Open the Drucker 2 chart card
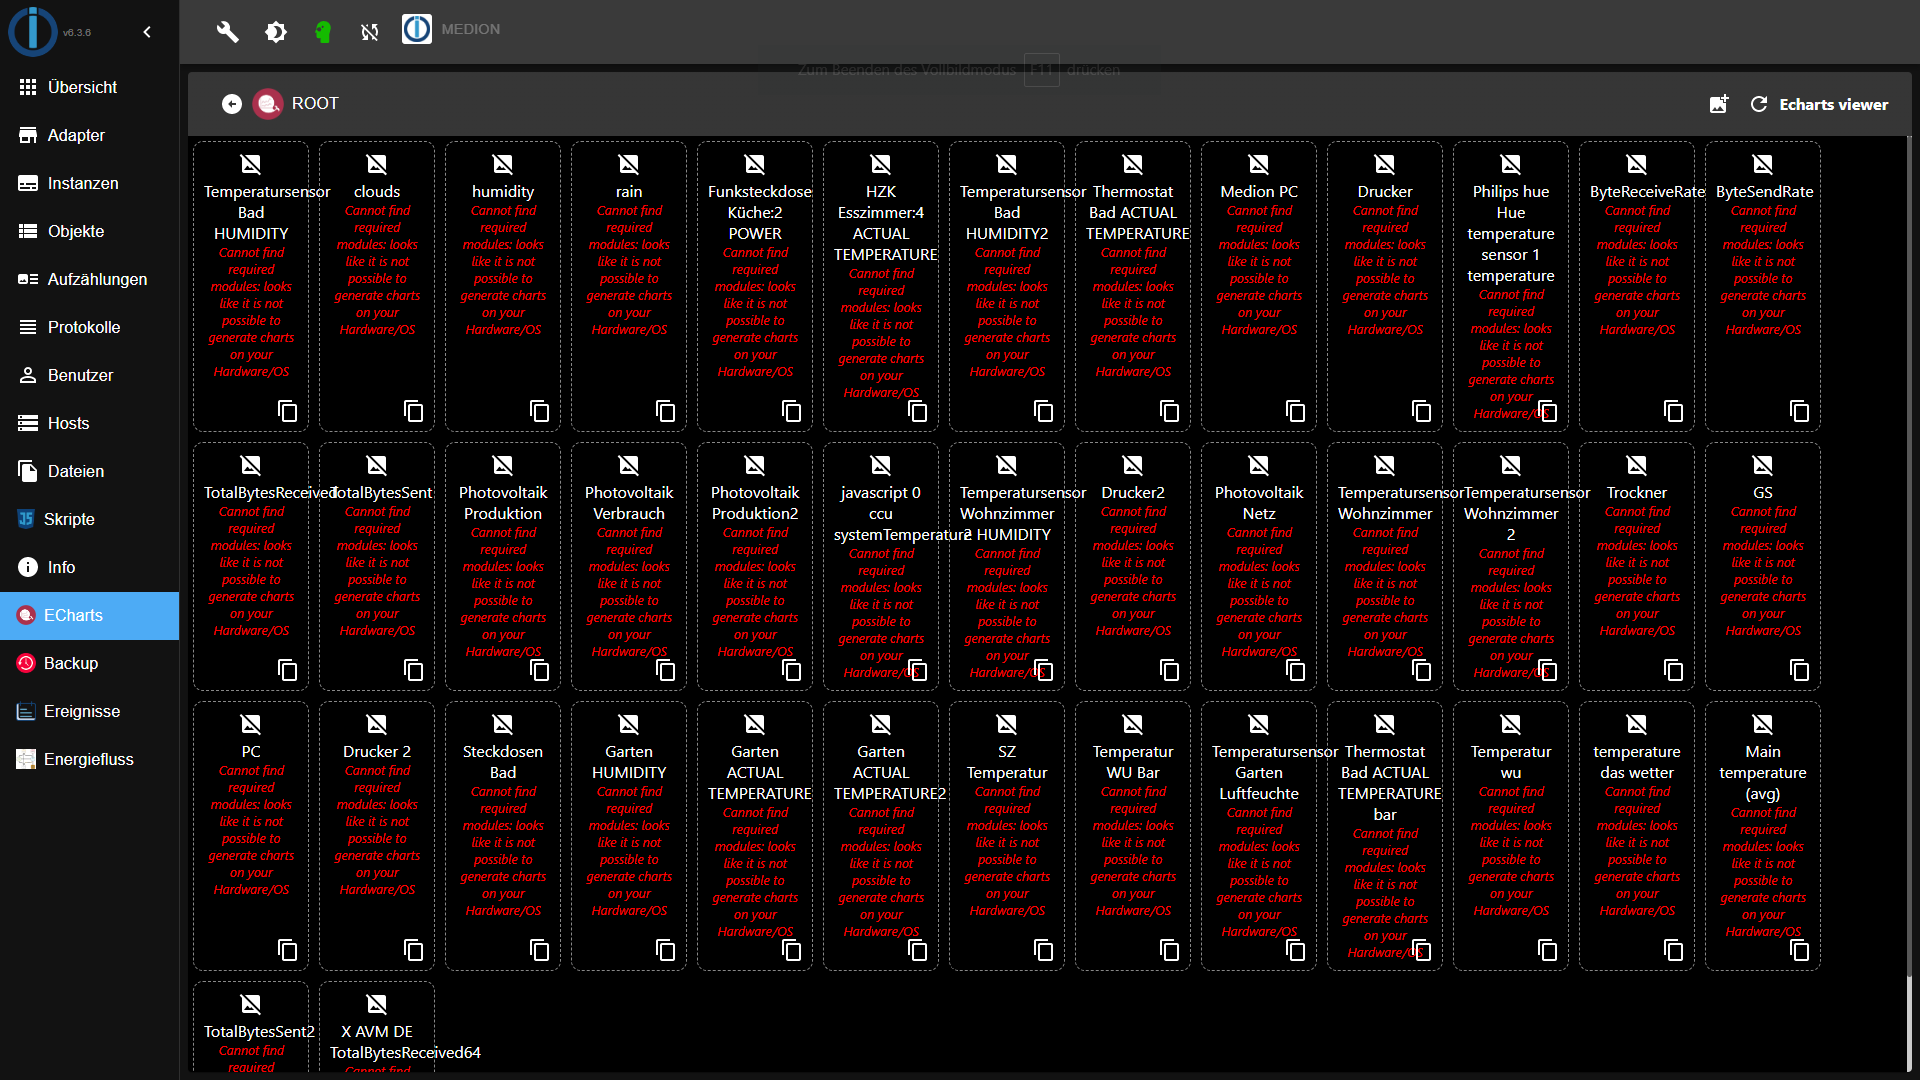The height and width of the screenshot is (1080, 1920). (x=377, y=836)
